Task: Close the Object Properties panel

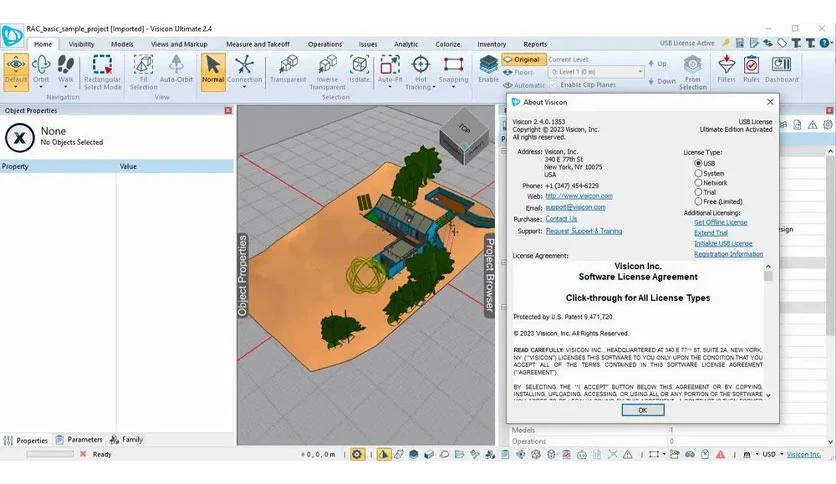Action: pyautogui.click(x=228, y=110)
